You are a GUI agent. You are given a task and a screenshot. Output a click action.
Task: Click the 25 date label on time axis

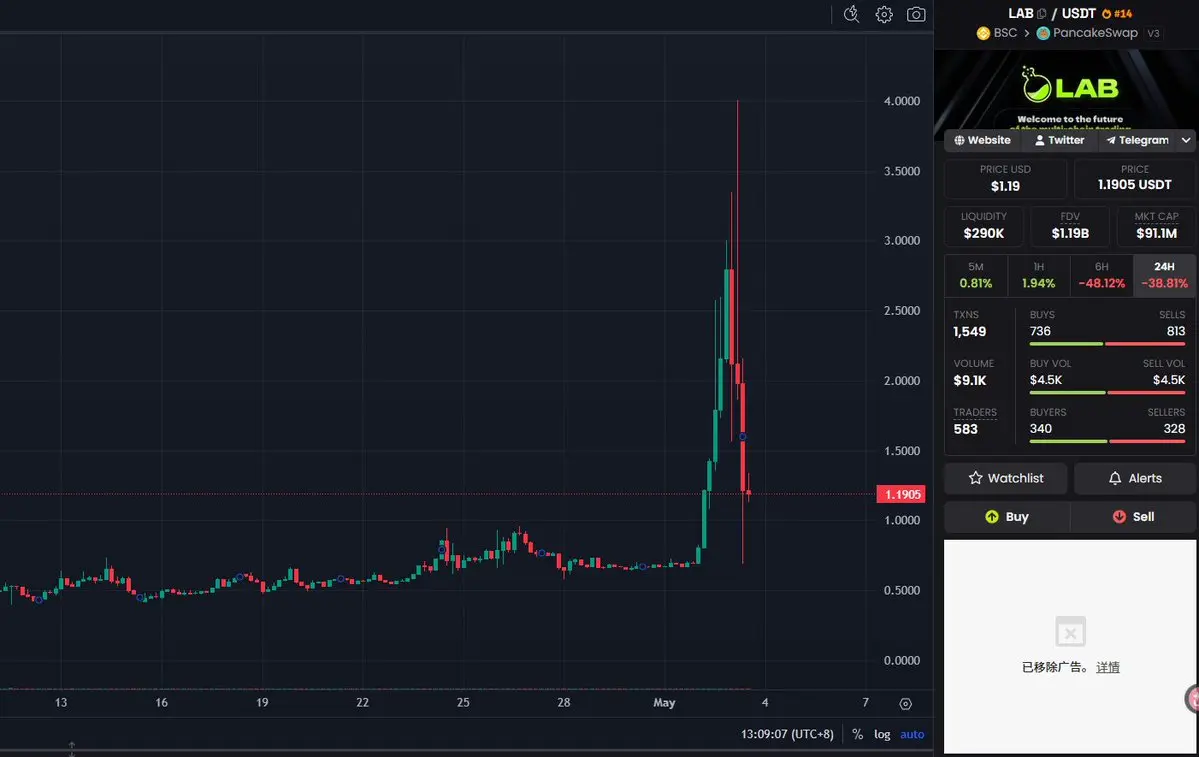pyautogui.click(x=463, y=703)
